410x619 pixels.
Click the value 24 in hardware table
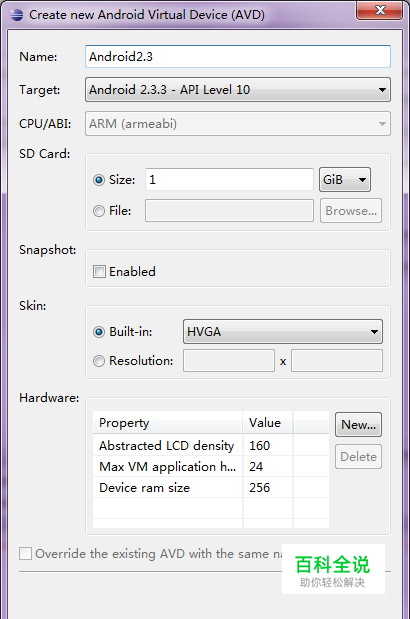256,467
